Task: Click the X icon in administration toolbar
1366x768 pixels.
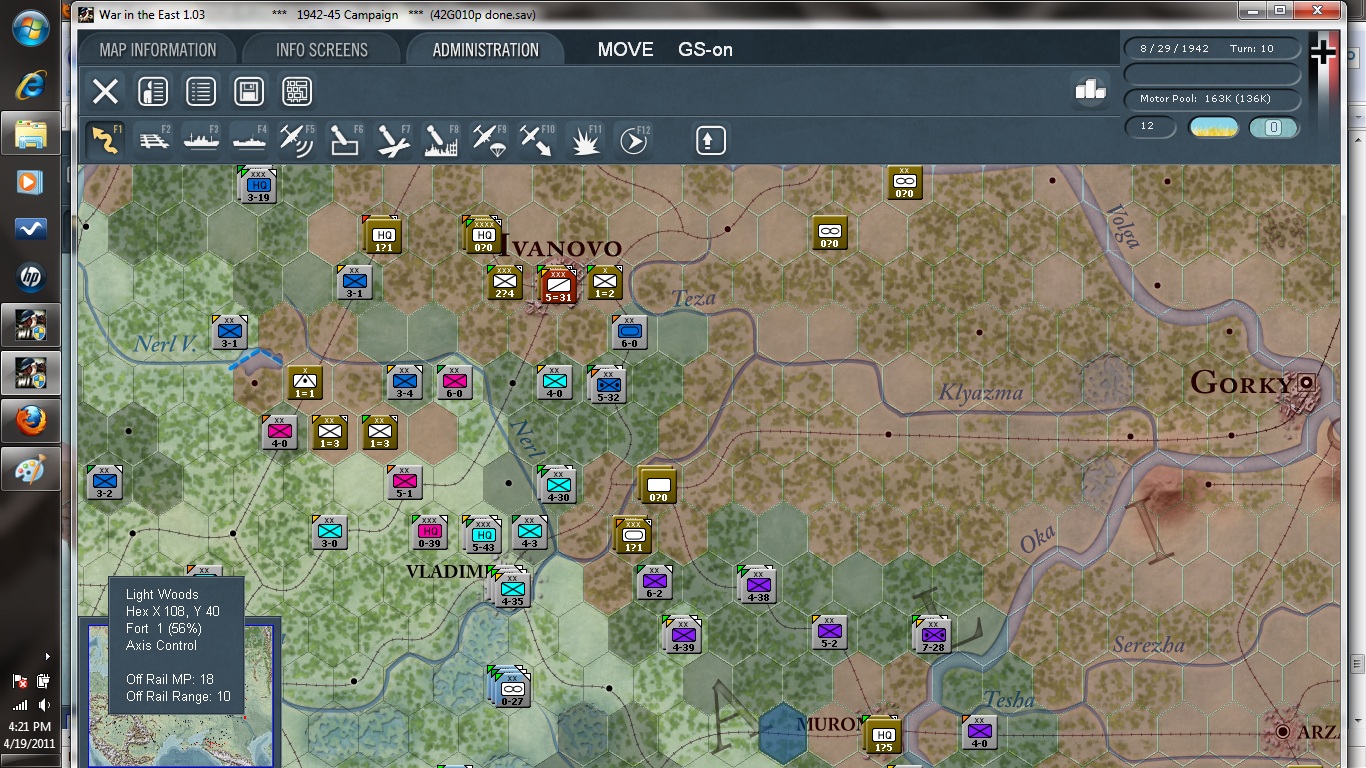Action: click(x=105, y=92)
